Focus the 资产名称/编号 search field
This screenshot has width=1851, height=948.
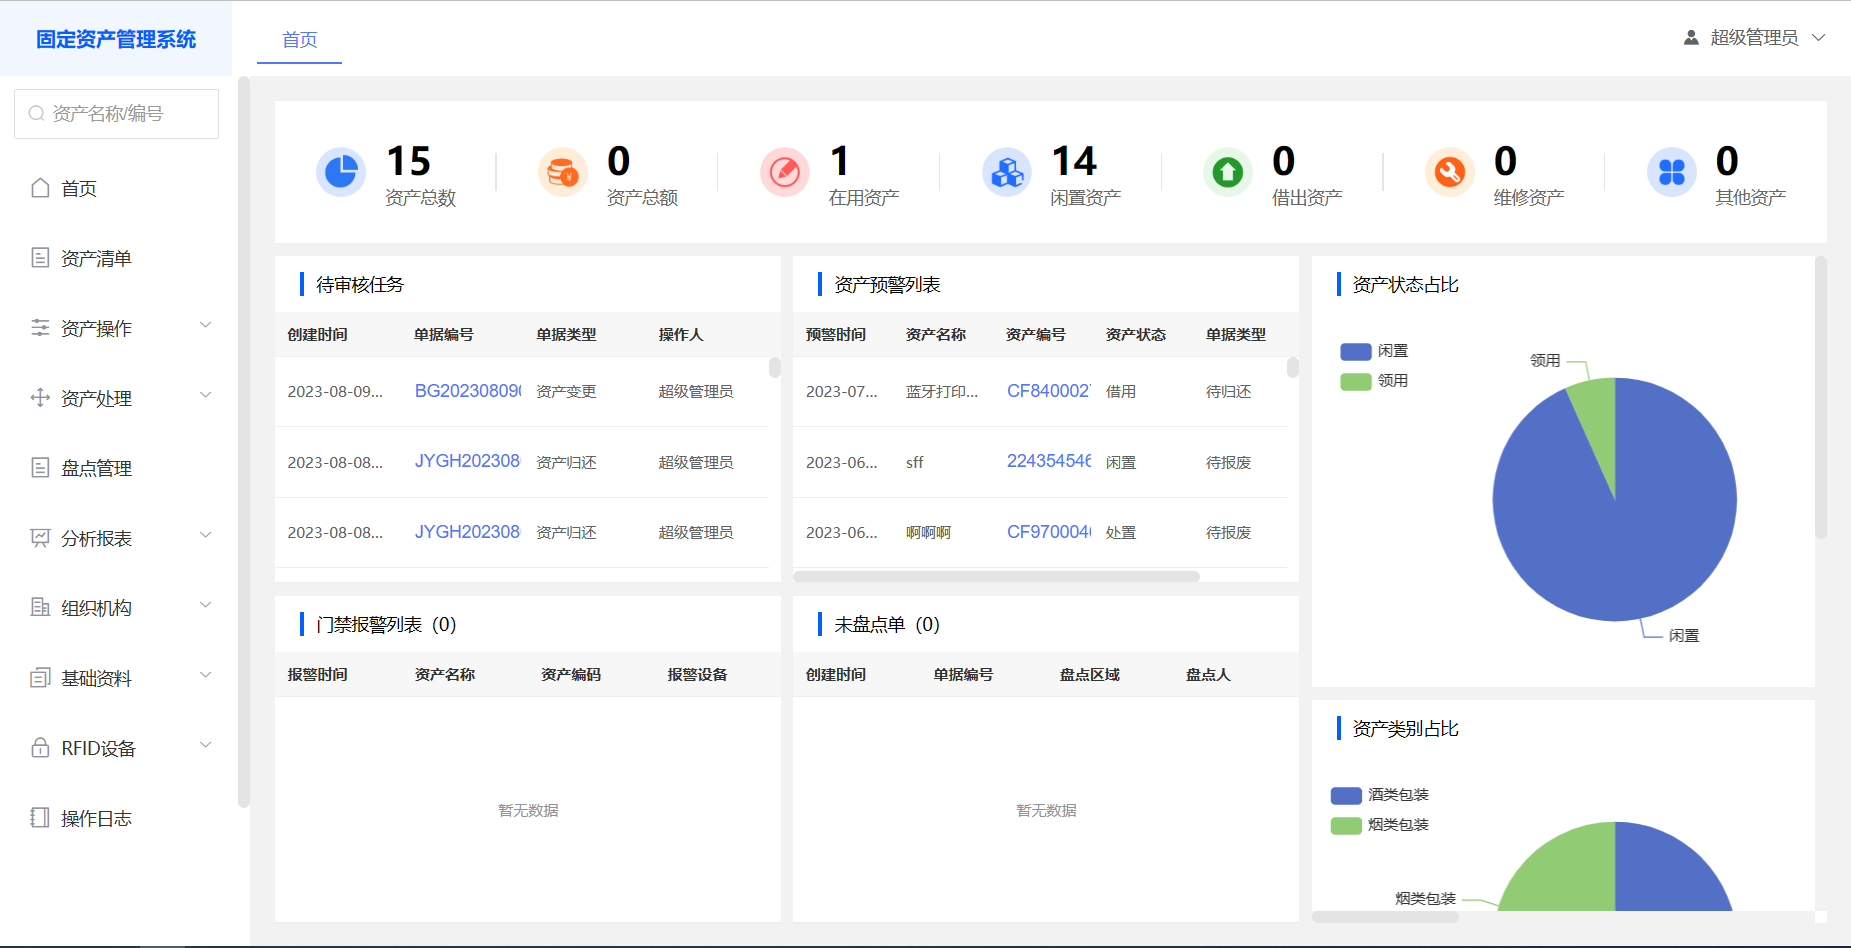116,114
